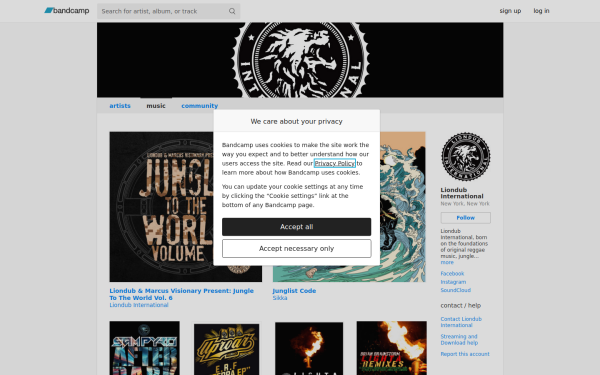Open the Uproar E.R.F album cover
The image size is (600, 375).
point(226,349)
